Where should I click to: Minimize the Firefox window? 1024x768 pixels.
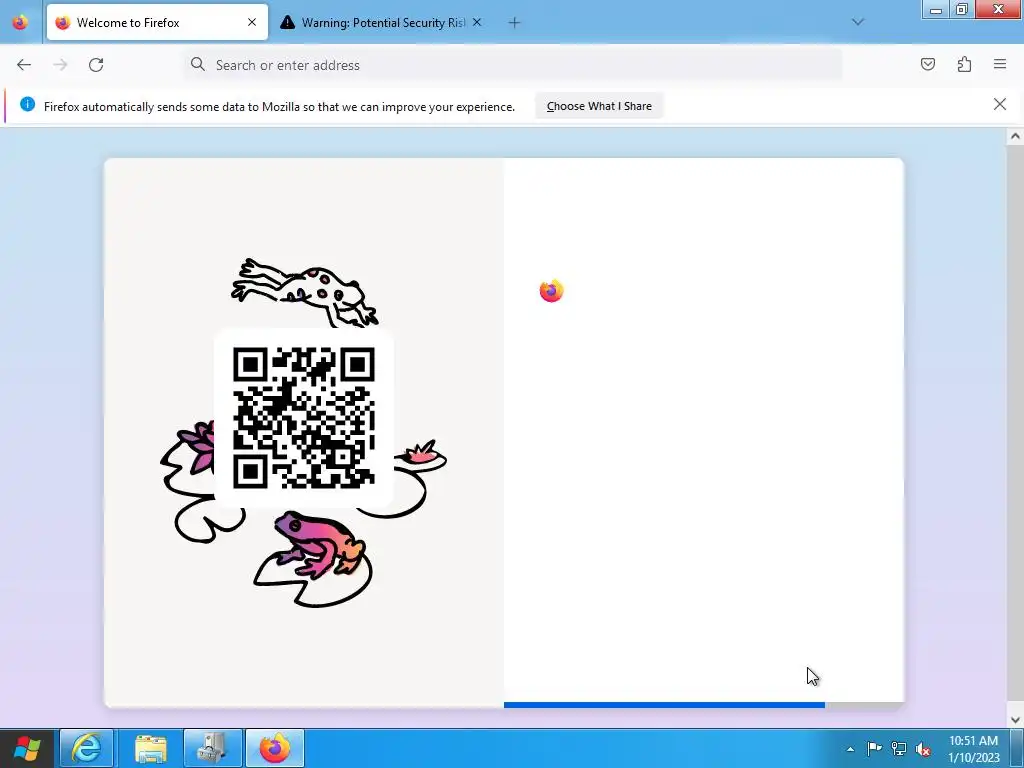[935, 9]
